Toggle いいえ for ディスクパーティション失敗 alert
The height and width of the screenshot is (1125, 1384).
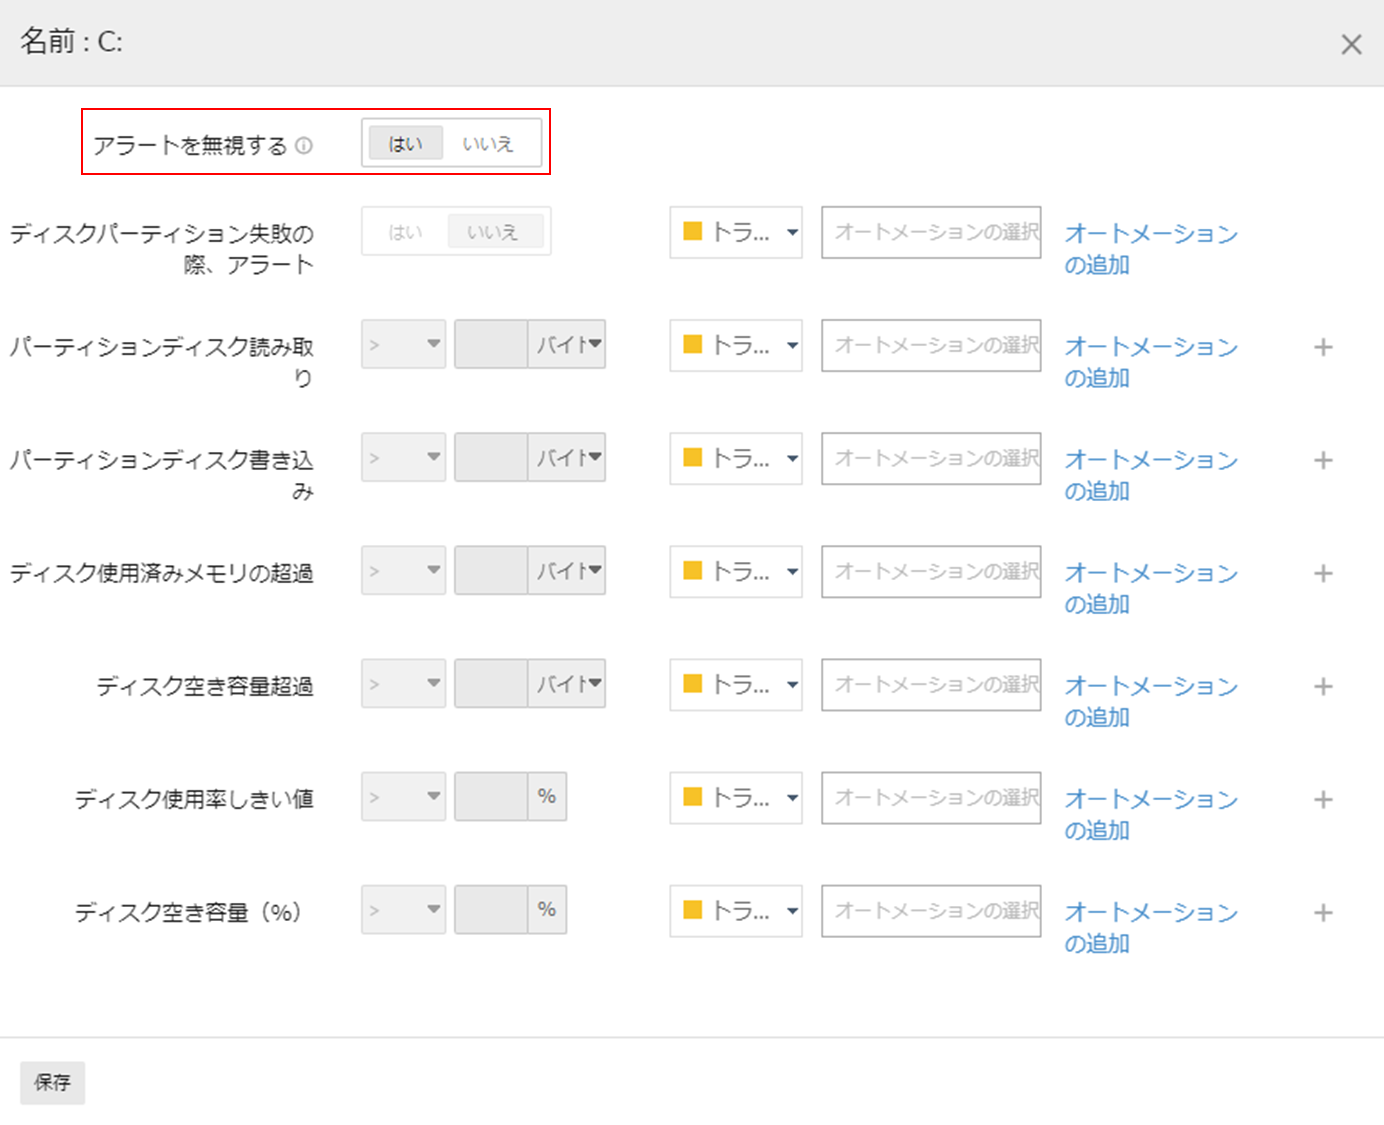tap(494, 232)
